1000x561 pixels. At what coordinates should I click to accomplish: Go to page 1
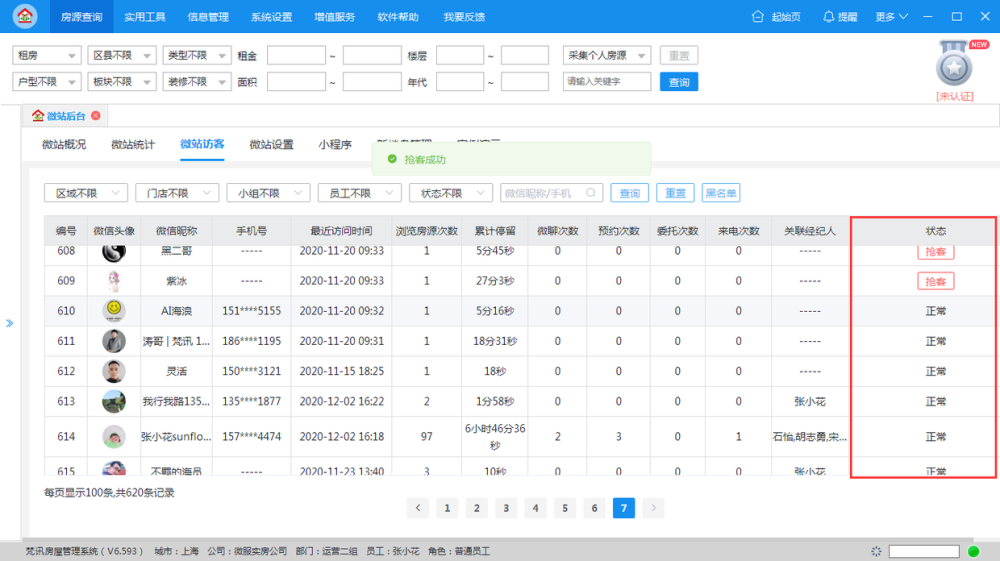(x=447, y=508)
